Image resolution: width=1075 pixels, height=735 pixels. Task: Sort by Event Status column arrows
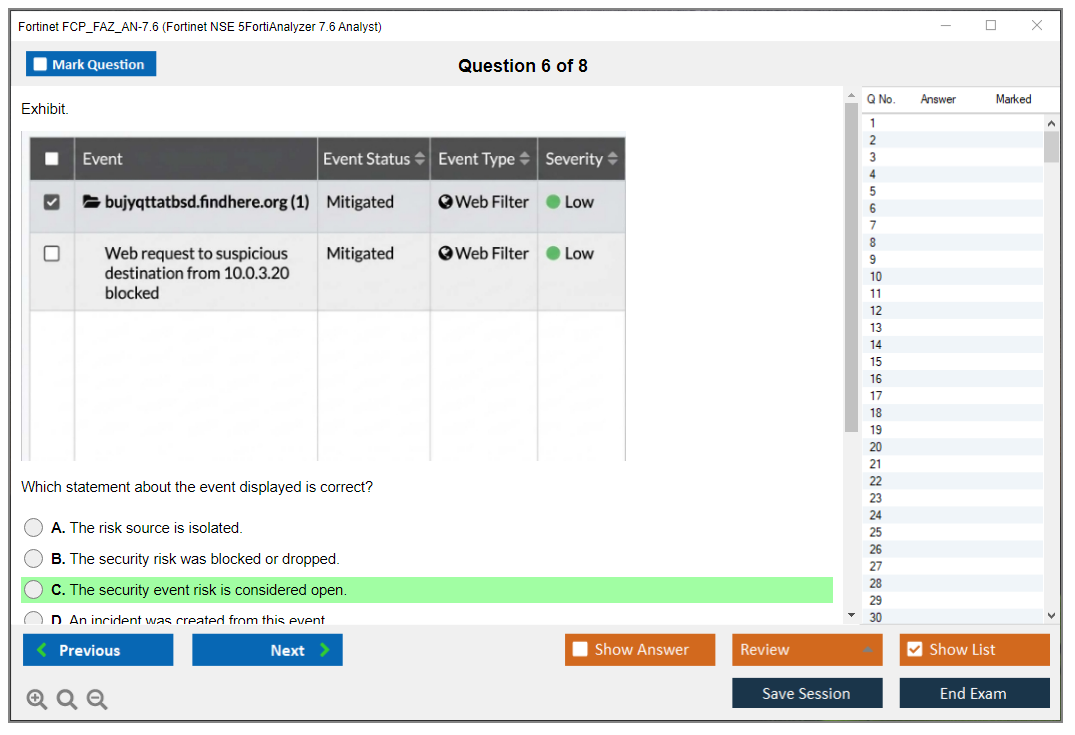420,158
